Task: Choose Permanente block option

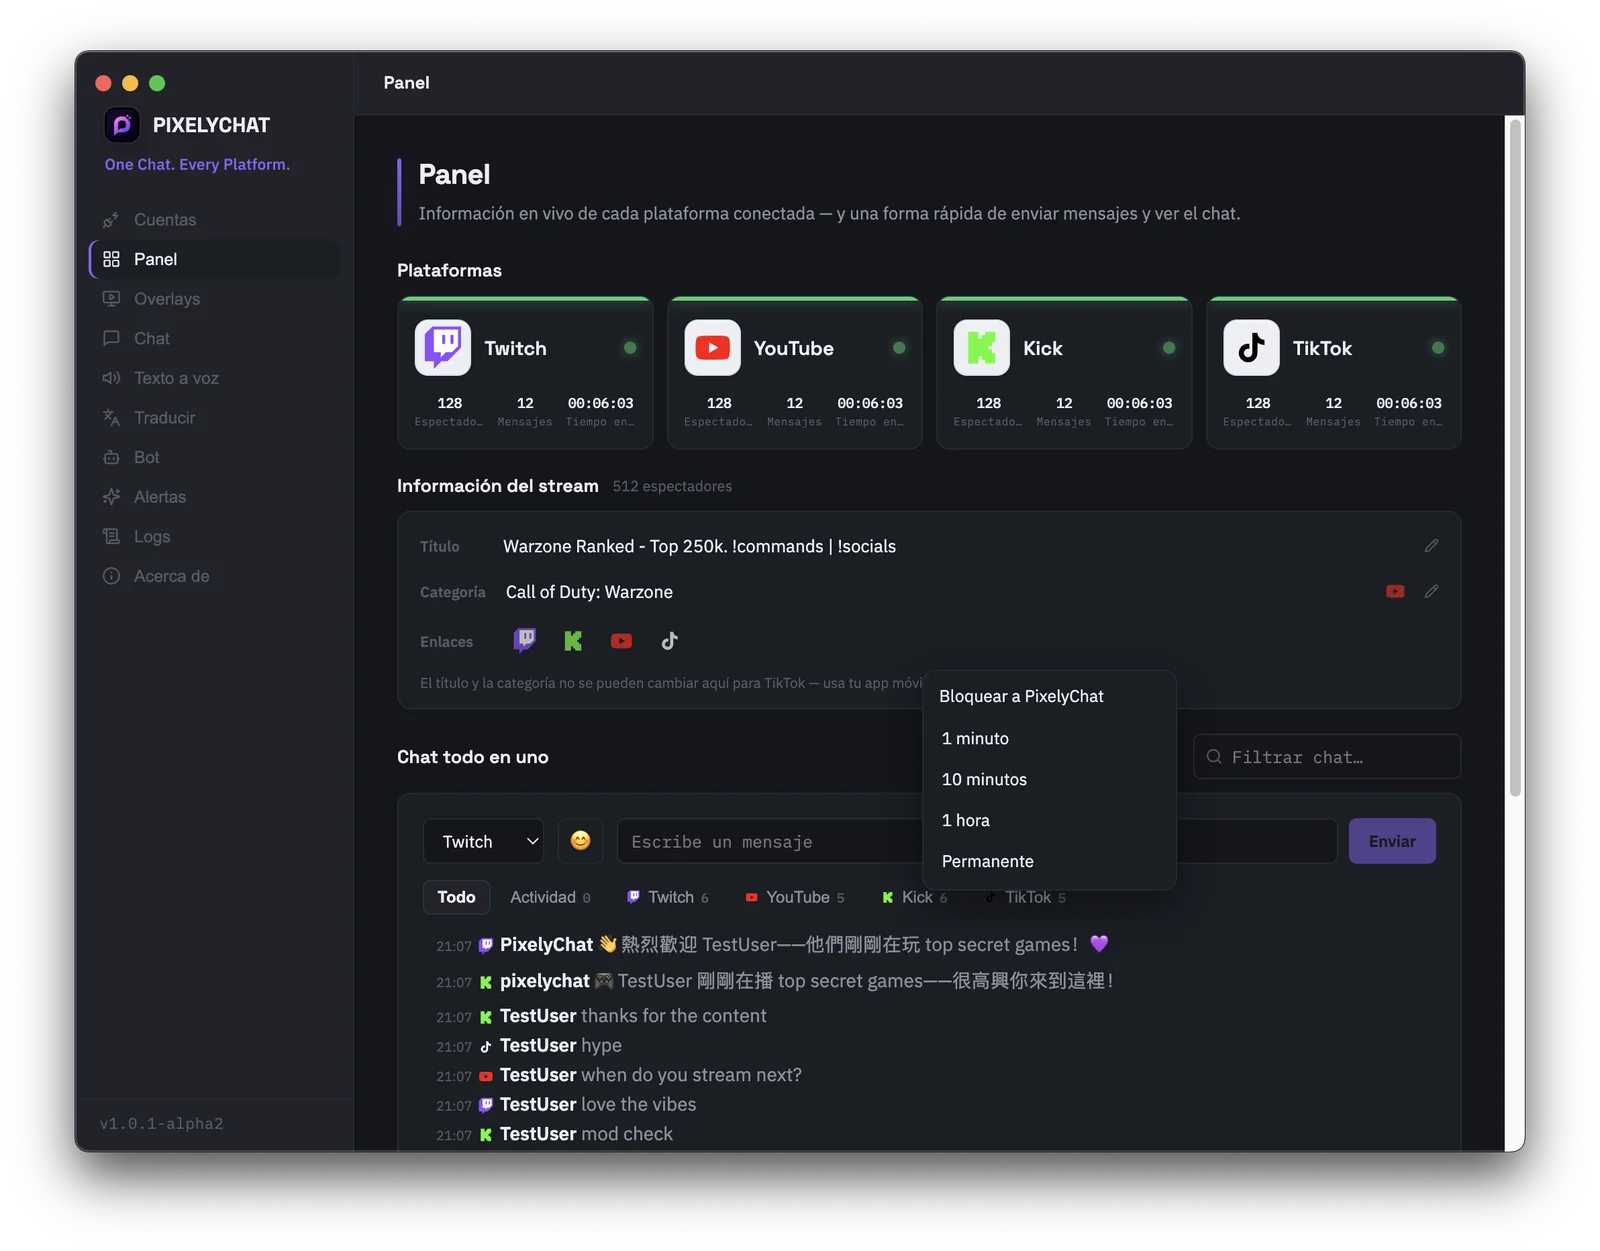Action: [1049, 862]
